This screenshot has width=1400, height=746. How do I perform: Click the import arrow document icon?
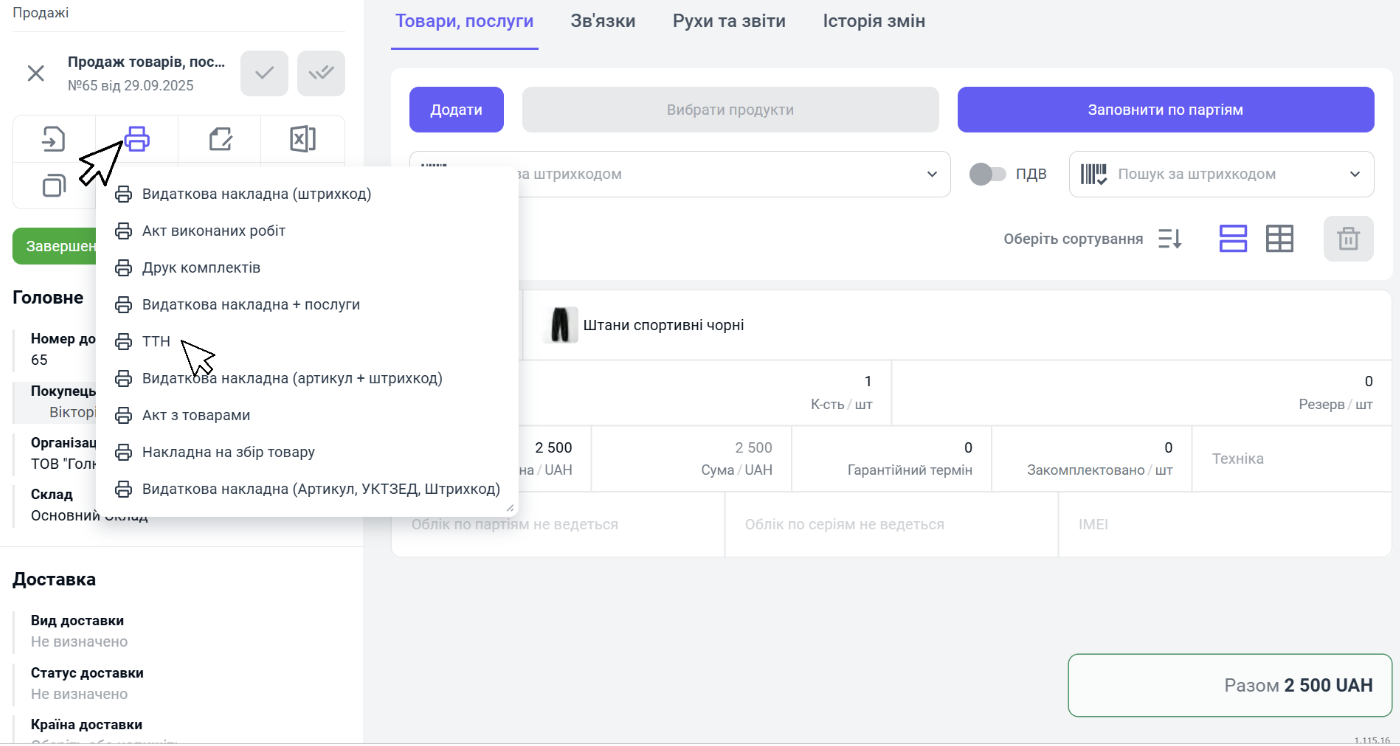pos(54,139)
